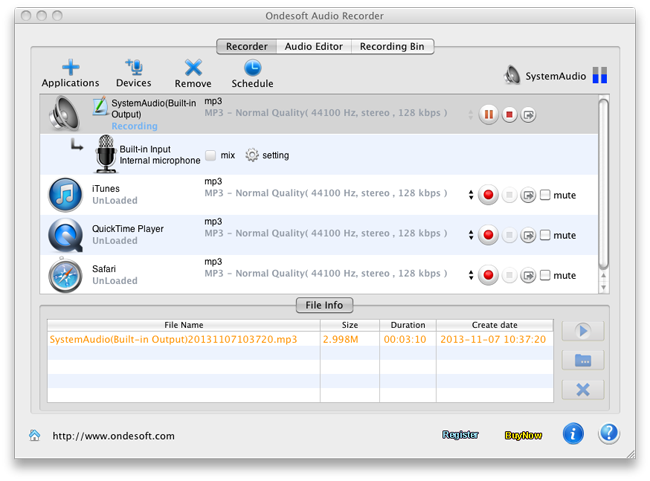Open microphone setting gear icon

252,155
